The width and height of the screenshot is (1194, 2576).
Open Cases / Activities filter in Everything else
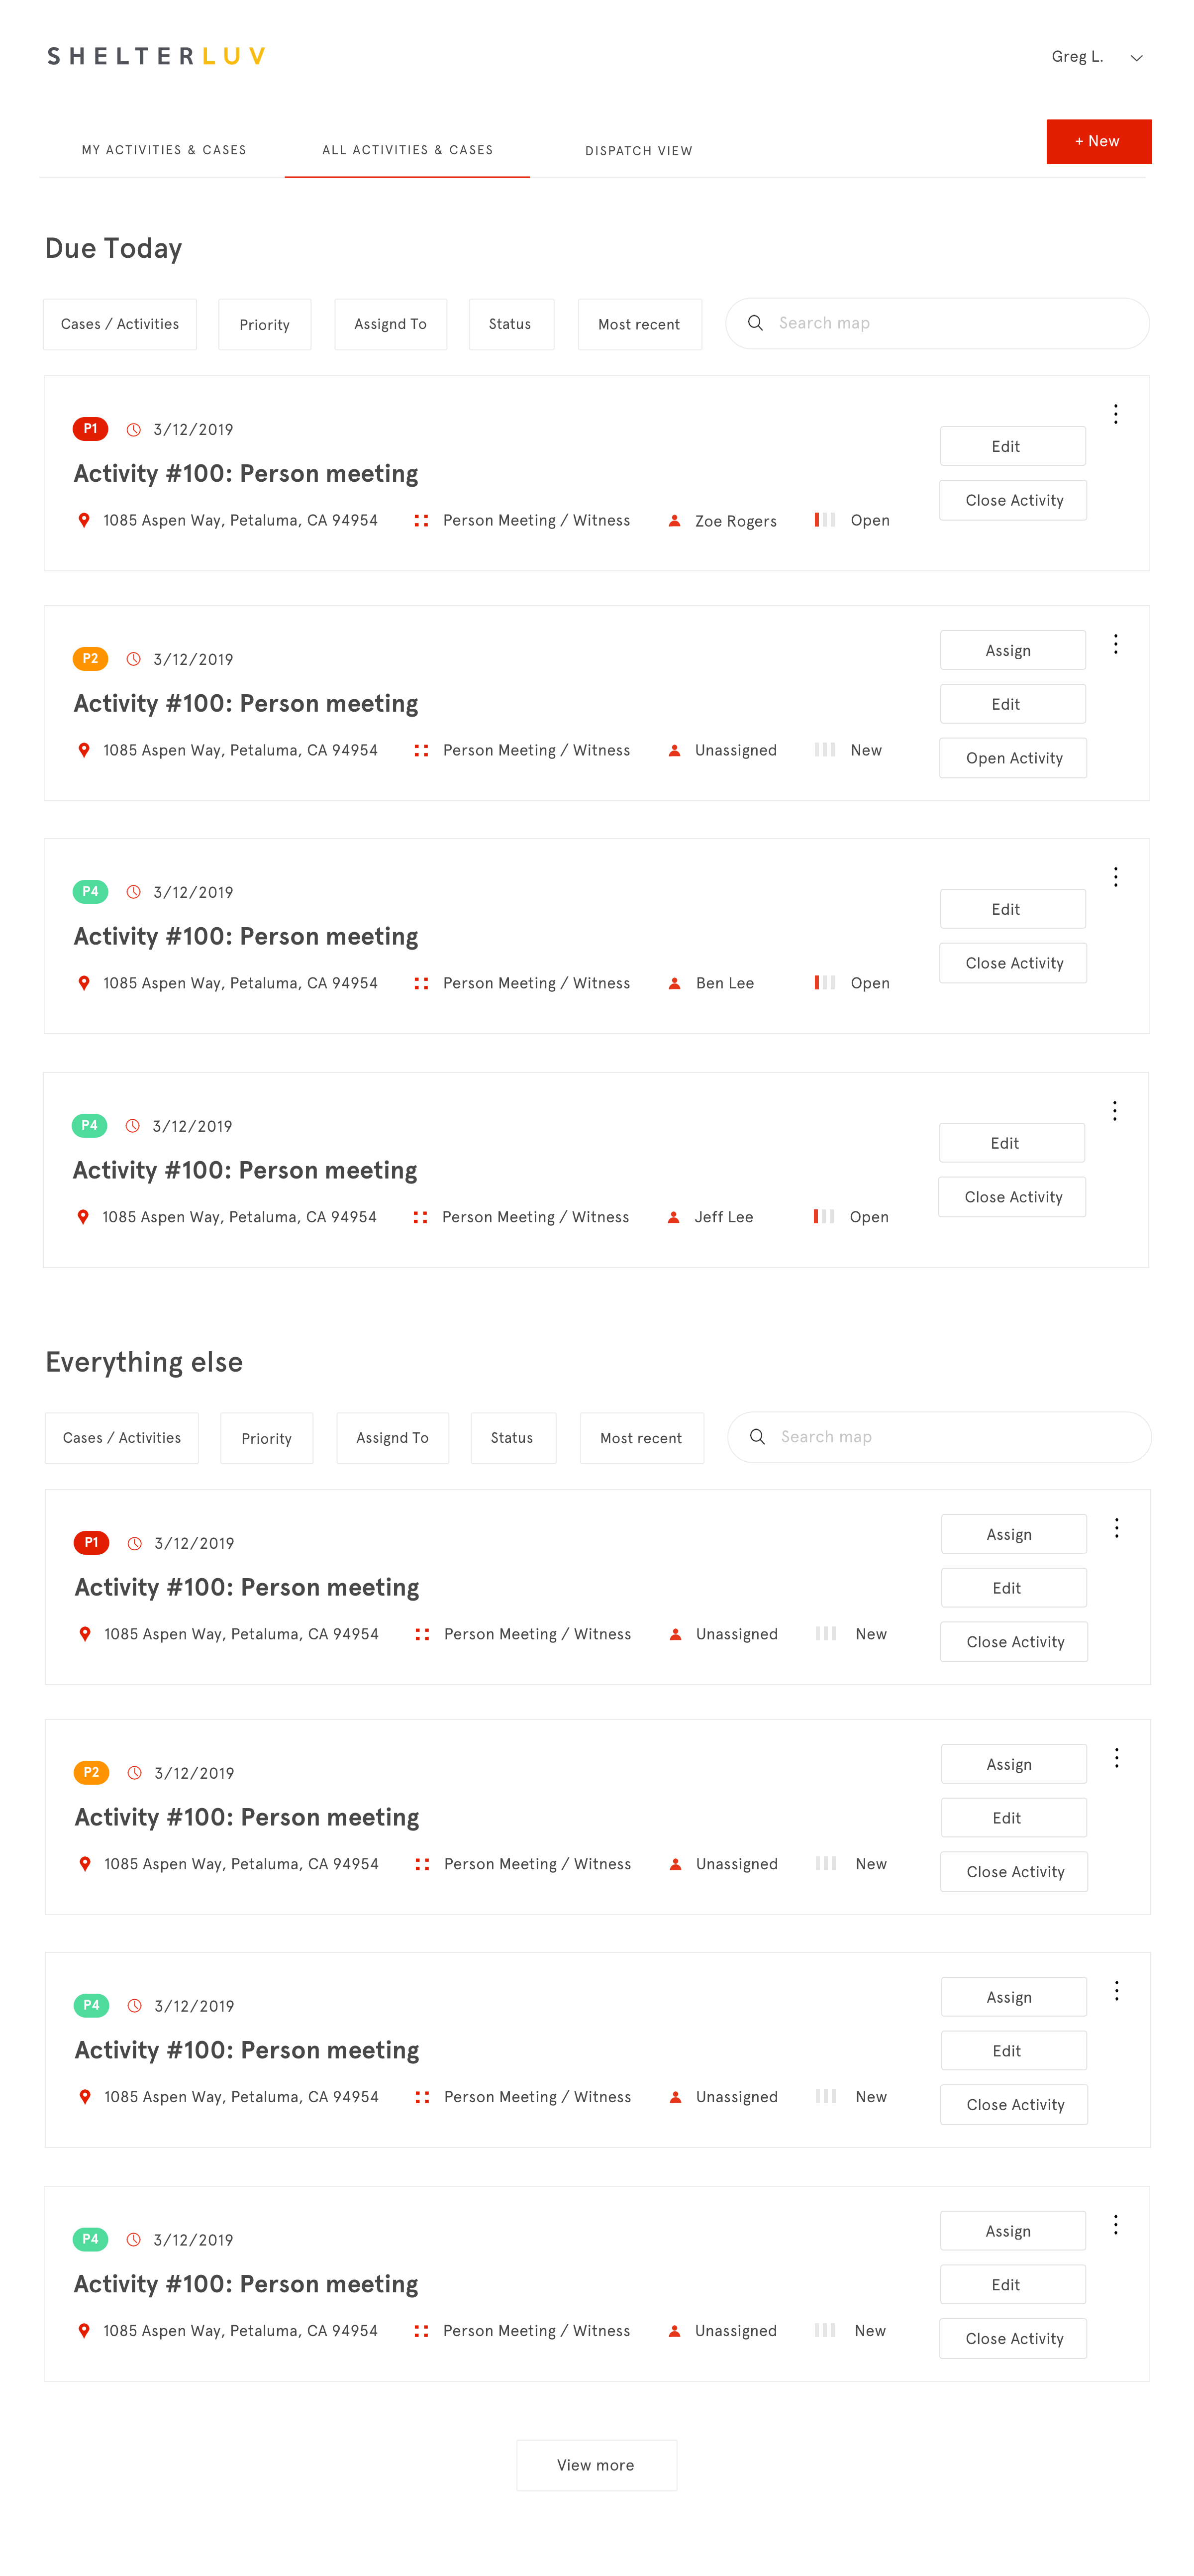[122, 1438]
